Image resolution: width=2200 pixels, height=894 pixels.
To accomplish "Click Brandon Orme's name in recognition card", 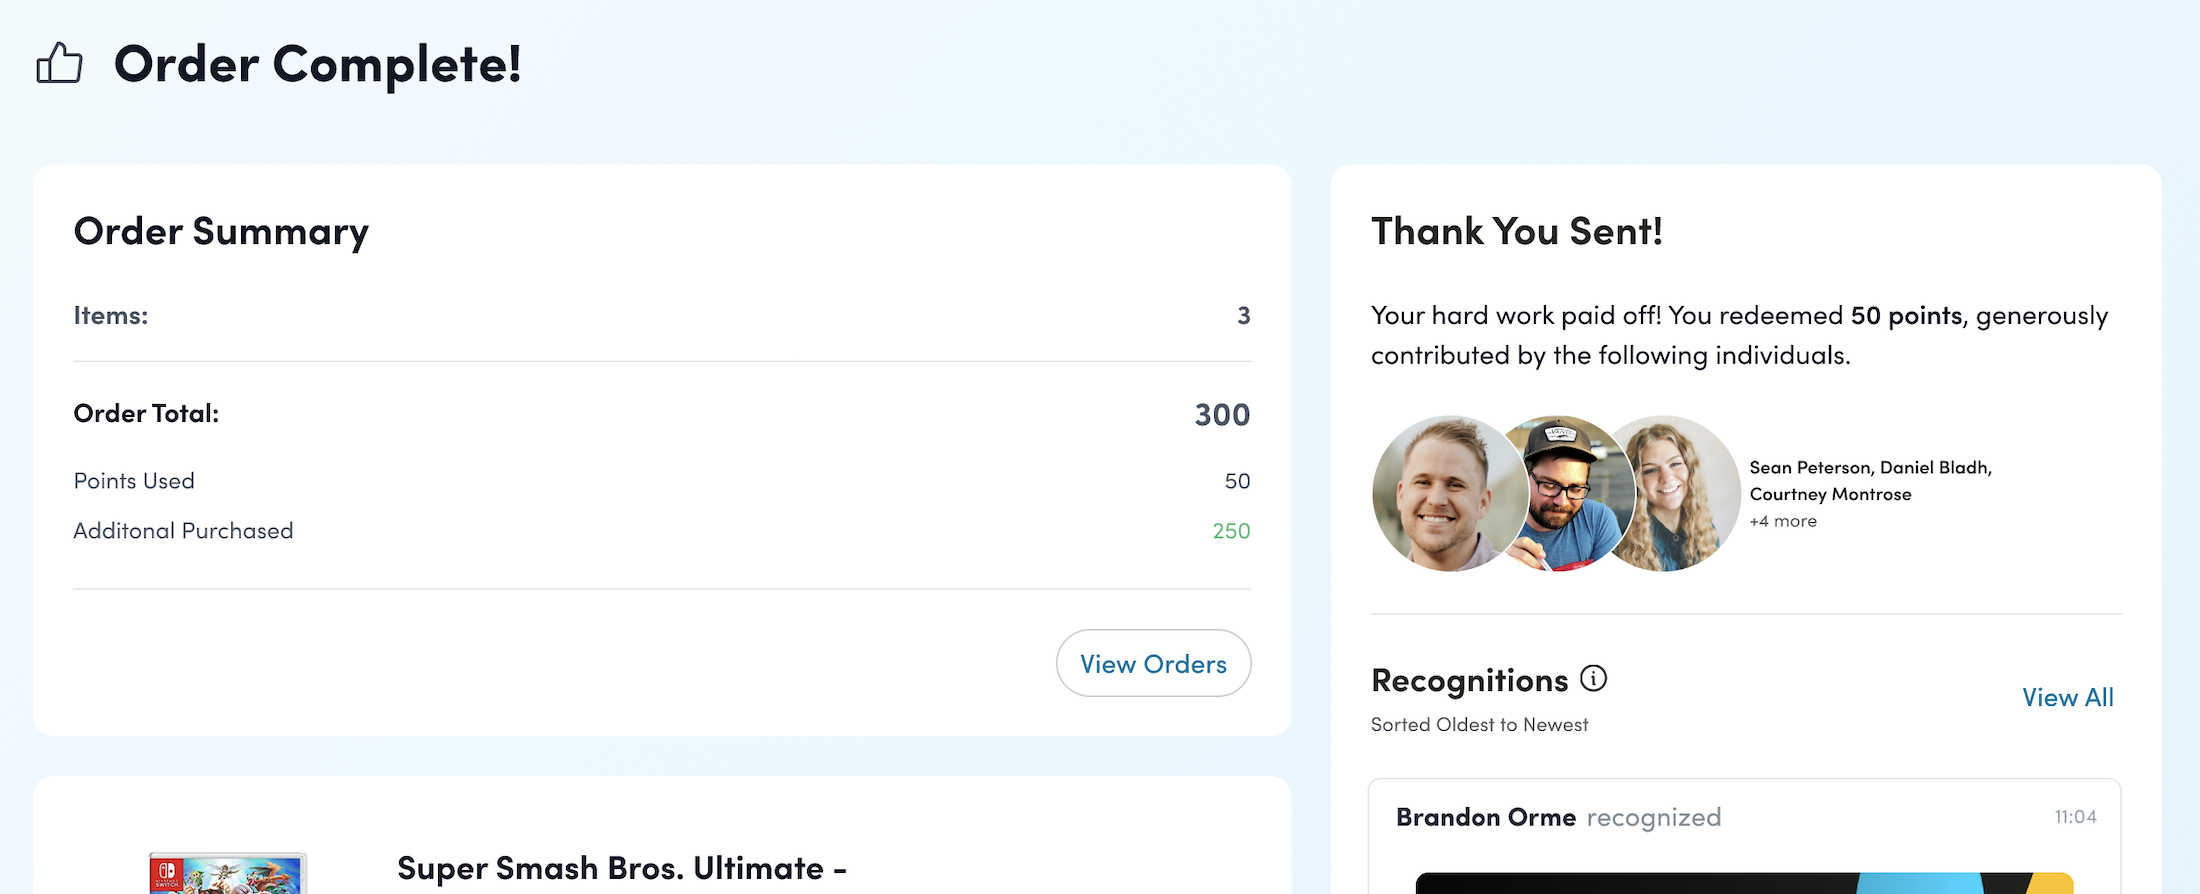I will (1485, 817).
